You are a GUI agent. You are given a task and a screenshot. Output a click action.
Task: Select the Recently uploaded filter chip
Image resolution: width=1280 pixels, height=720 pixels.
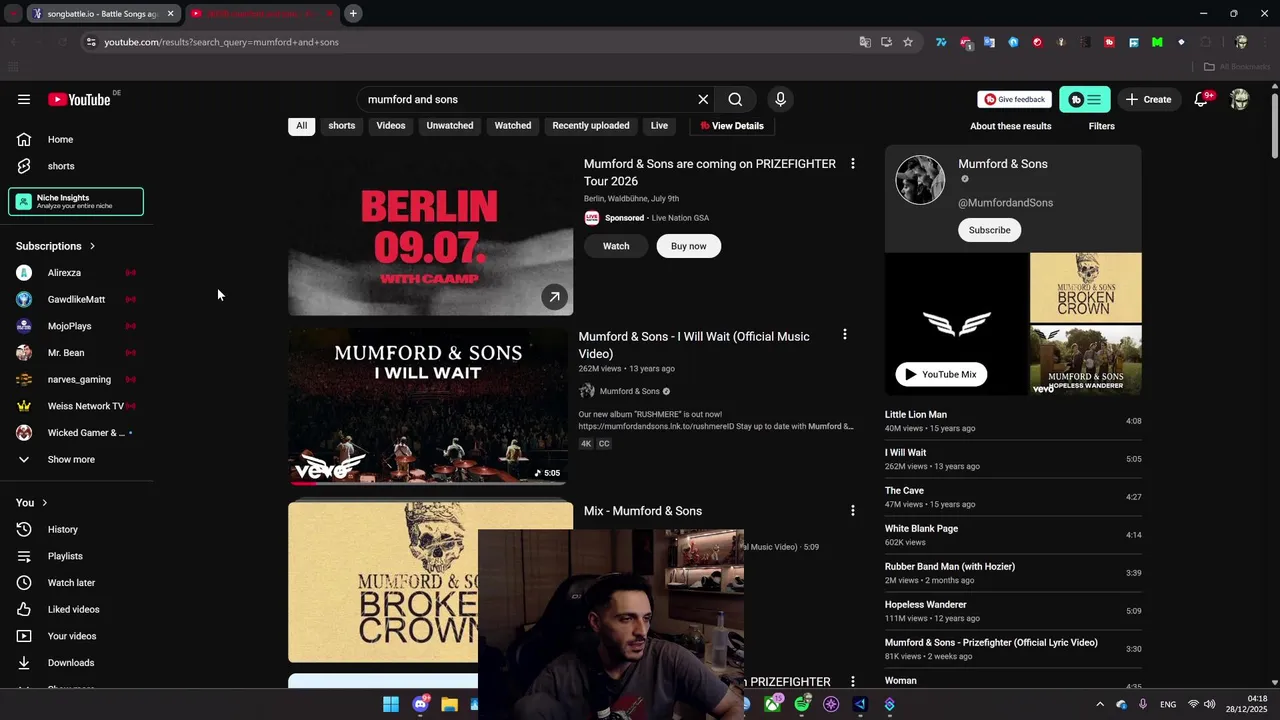pos(591,126)
